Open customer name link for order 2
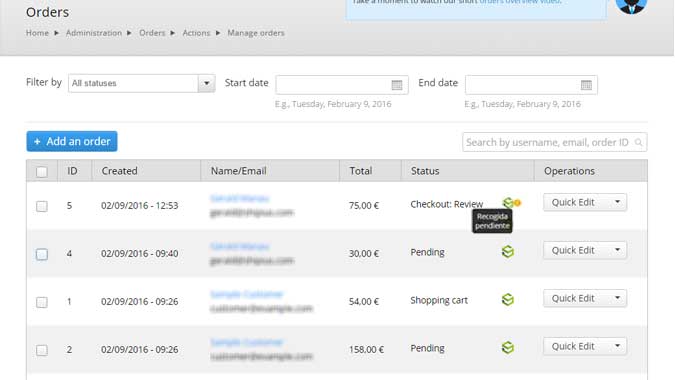The image size is (675, 380). click(x=247, y=343)
